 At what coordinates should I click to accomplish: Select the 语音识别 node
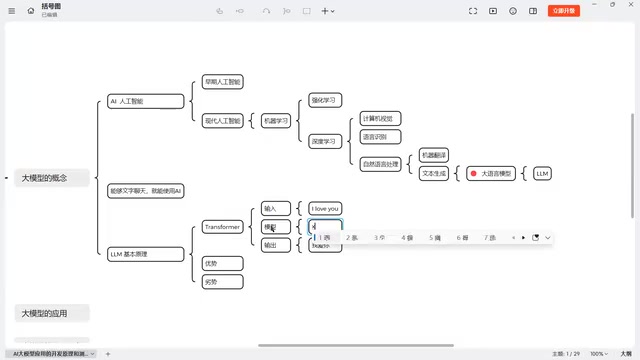(380, 137)
